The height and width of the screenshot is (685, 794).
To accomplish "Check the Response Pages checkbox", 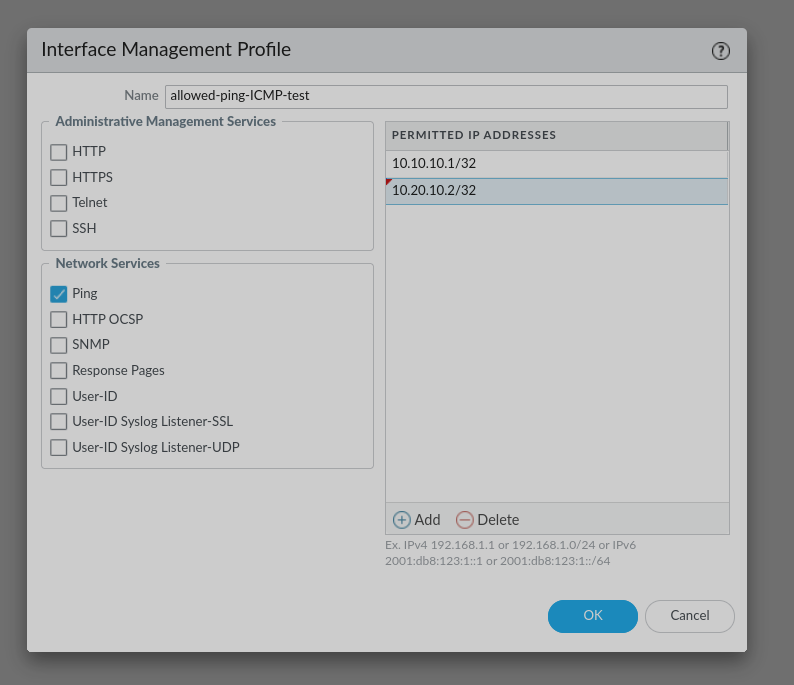I will [x=59, y=371].
